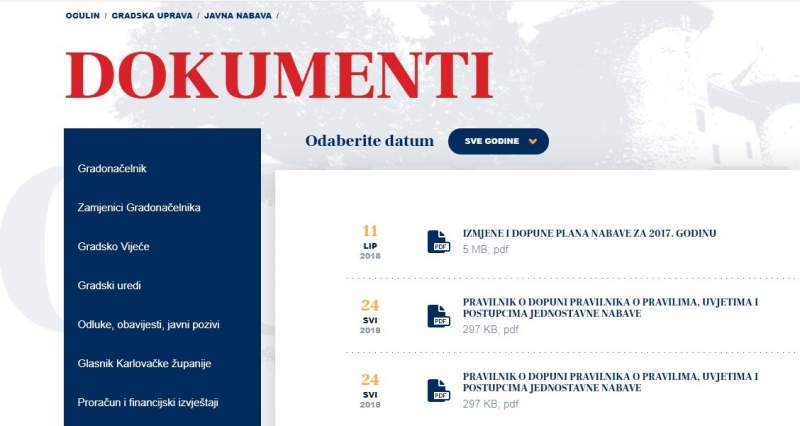
Task: Go to OGULIN breadcrumb
Action: (83, 16)
